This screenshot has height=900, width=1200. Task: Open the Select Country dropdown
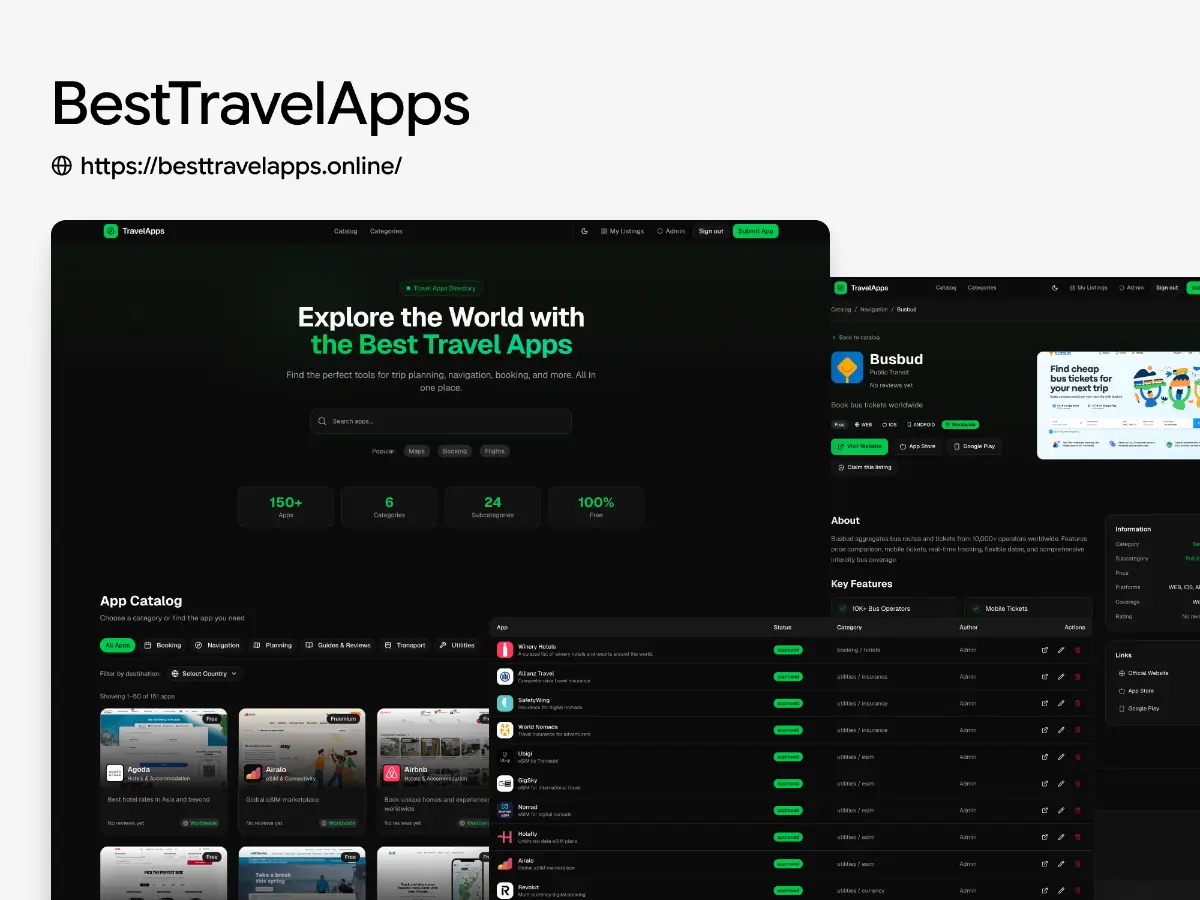(204, 673)
